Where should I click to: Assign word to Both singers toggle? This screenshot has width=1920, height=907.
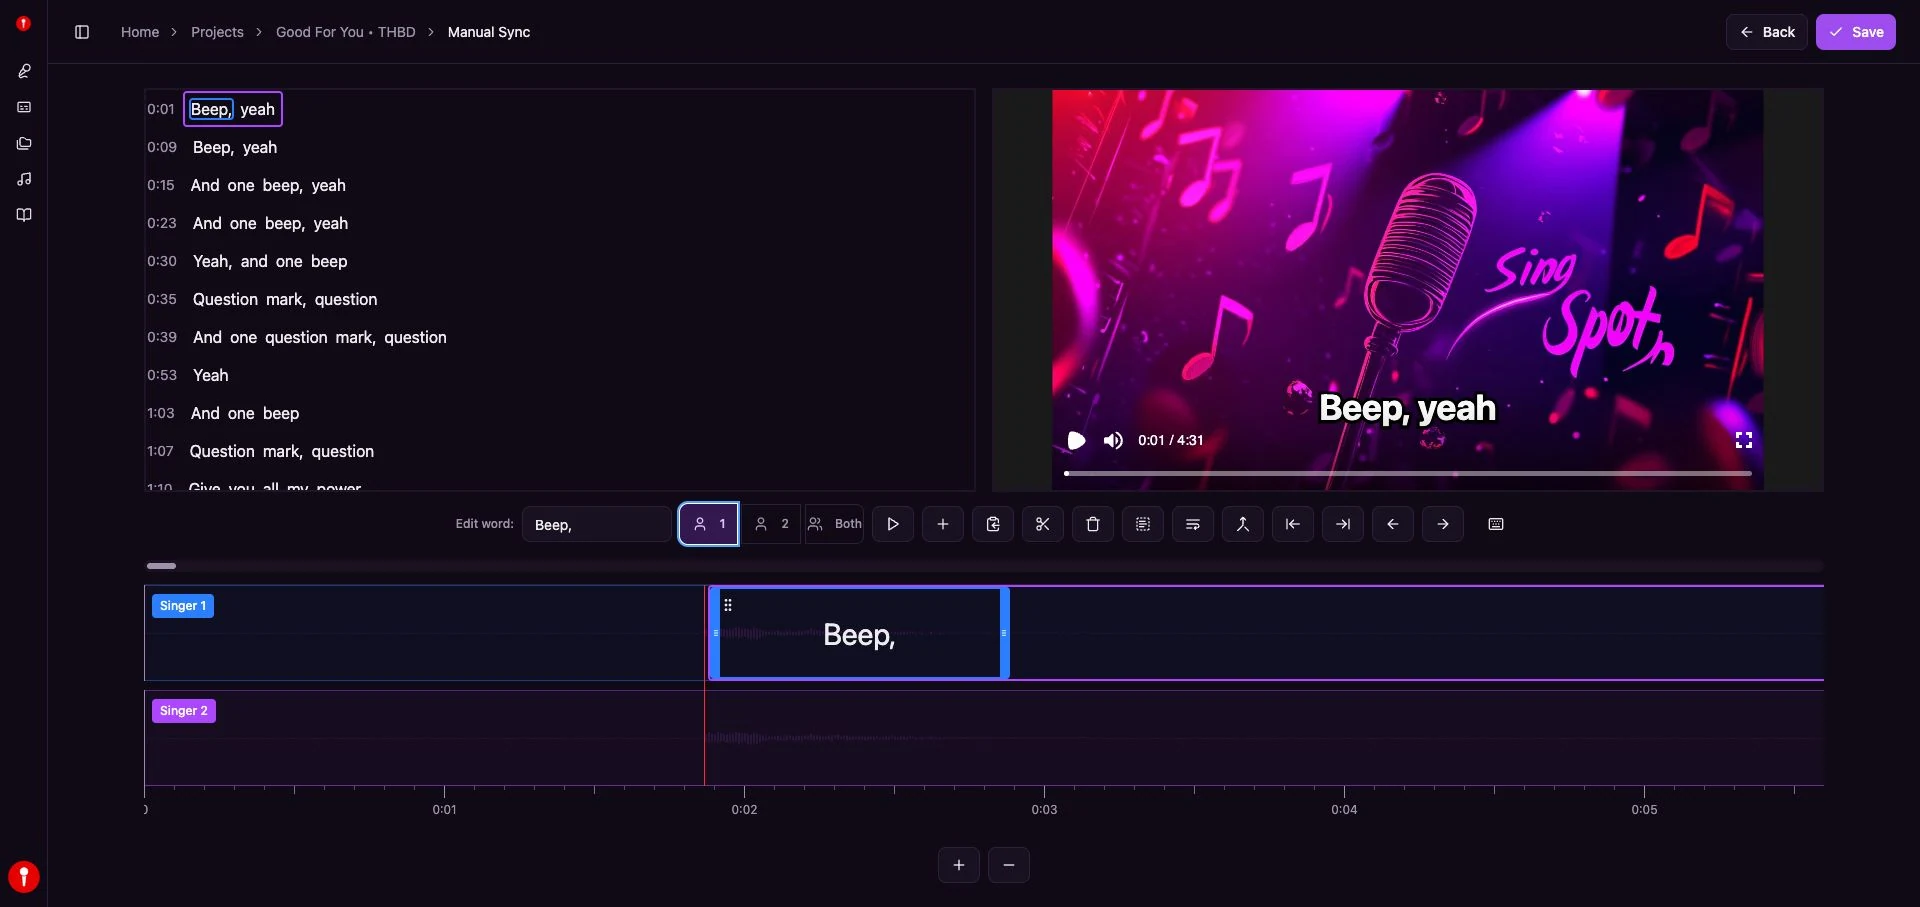(834, 524)
